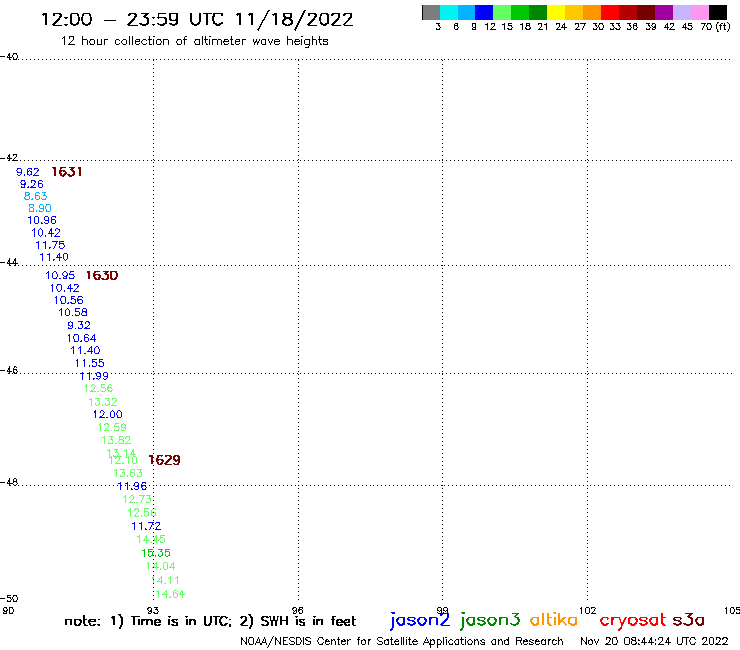Click the wave height value '9.26'
Screen dimensions: 740x650
click(32, 184)
